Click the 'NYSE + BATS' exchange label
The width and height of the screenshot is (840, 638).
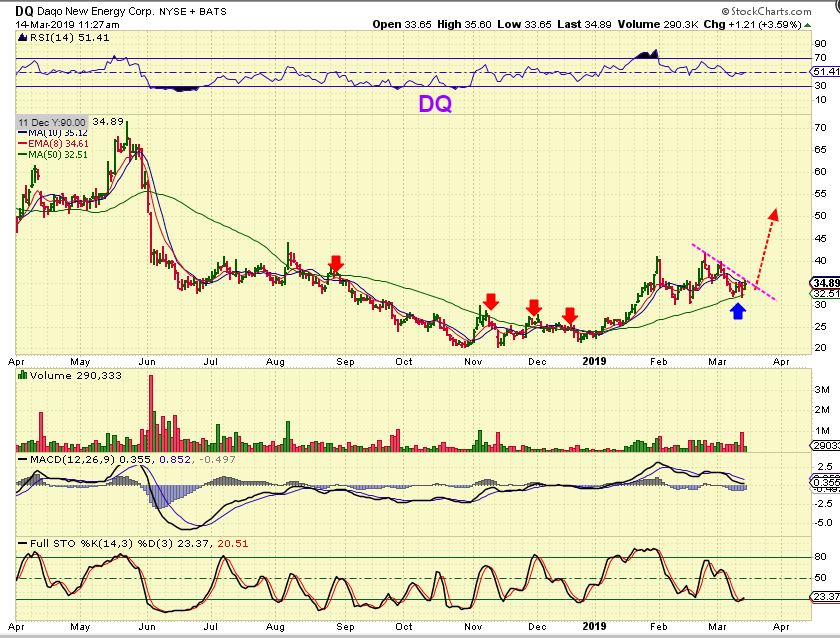[193, 11]
